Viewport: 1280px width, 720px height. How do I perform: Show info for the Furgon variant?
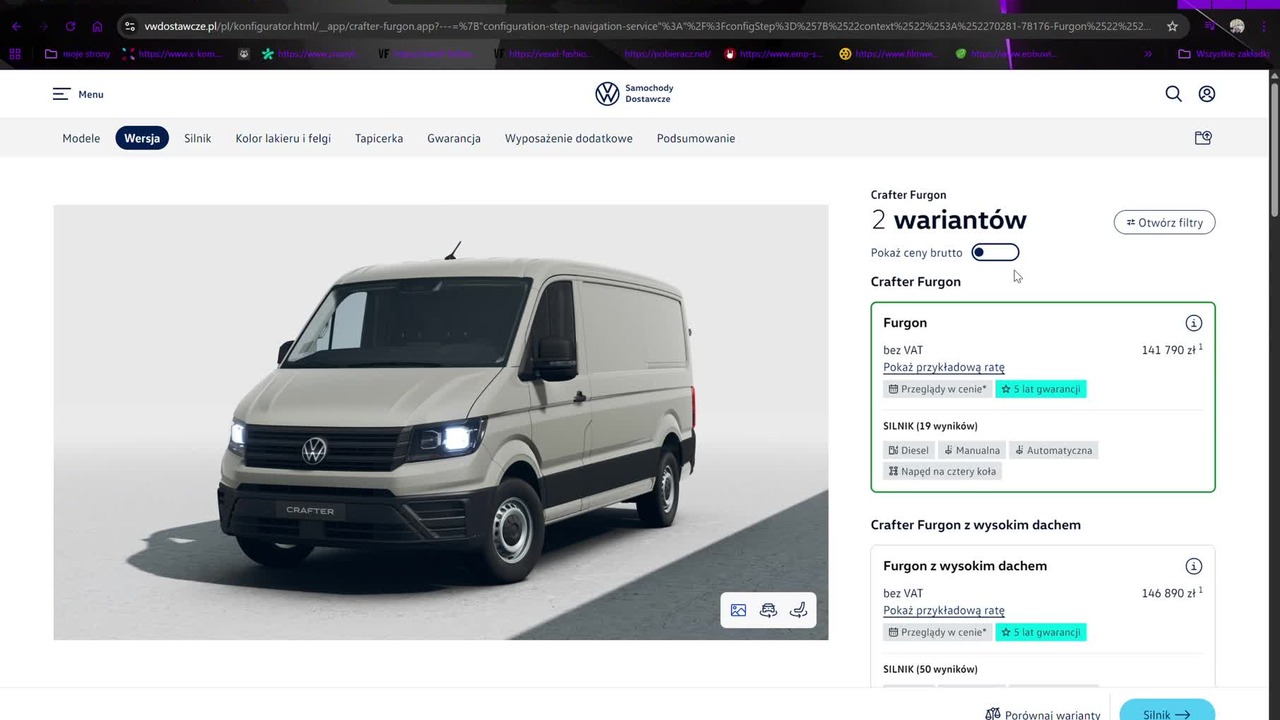coord(1193,323)
